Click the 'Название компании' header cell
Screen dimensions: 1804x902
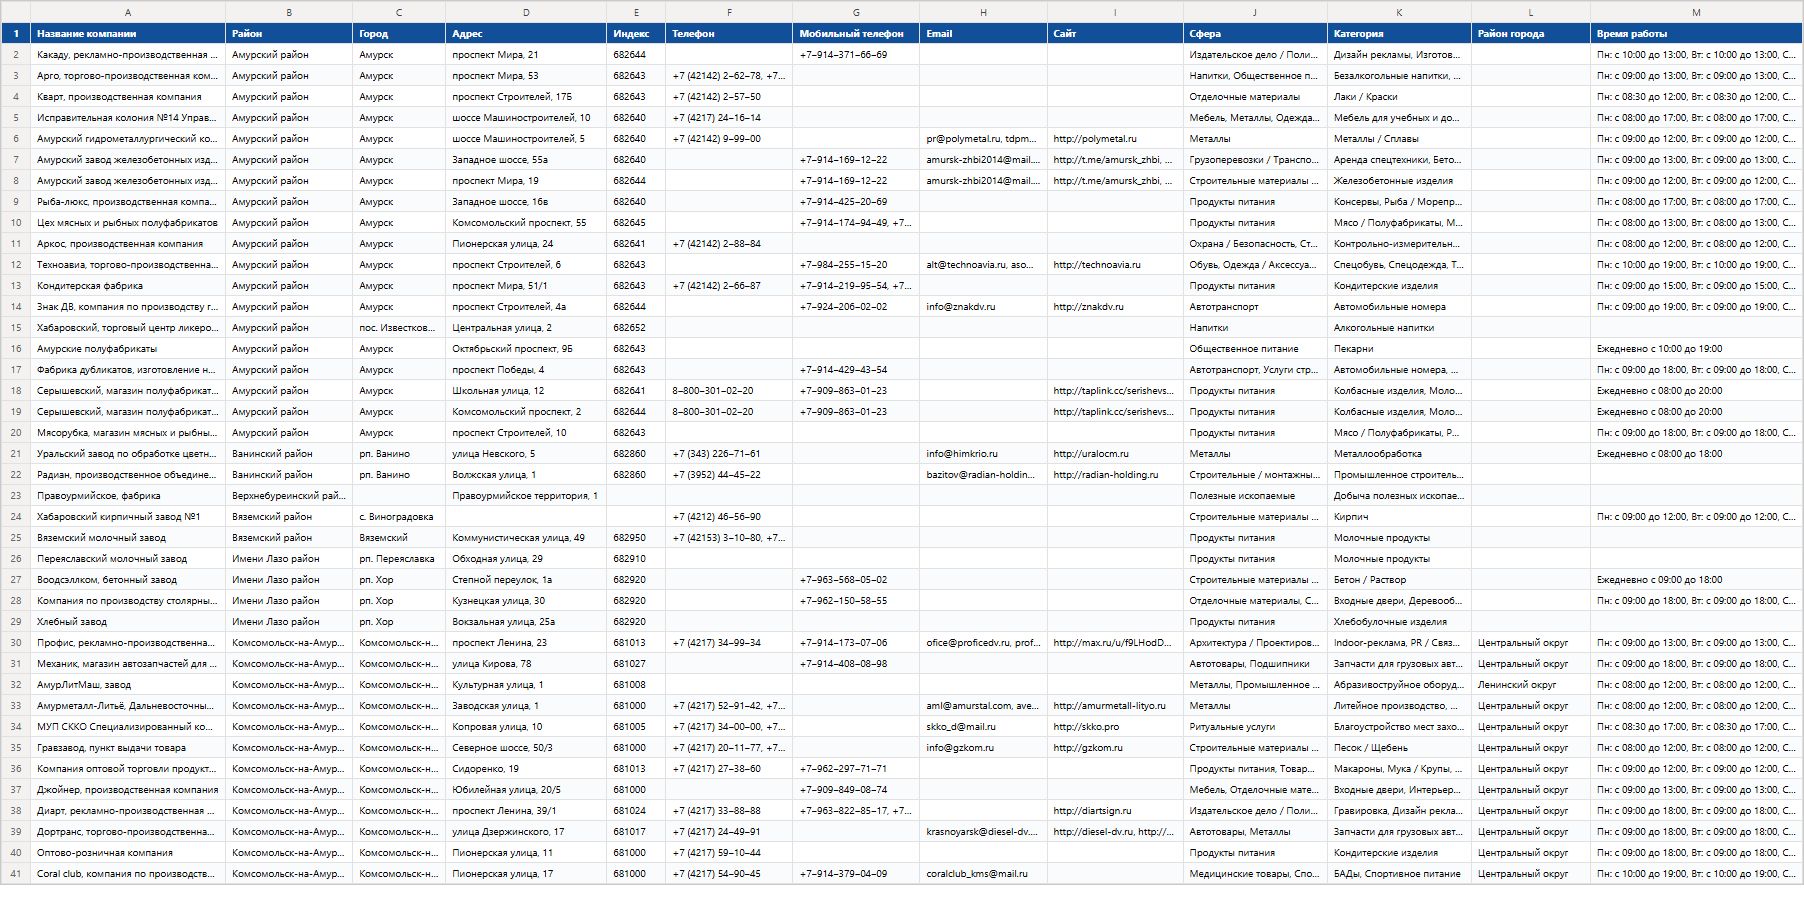tap(128, 33)
